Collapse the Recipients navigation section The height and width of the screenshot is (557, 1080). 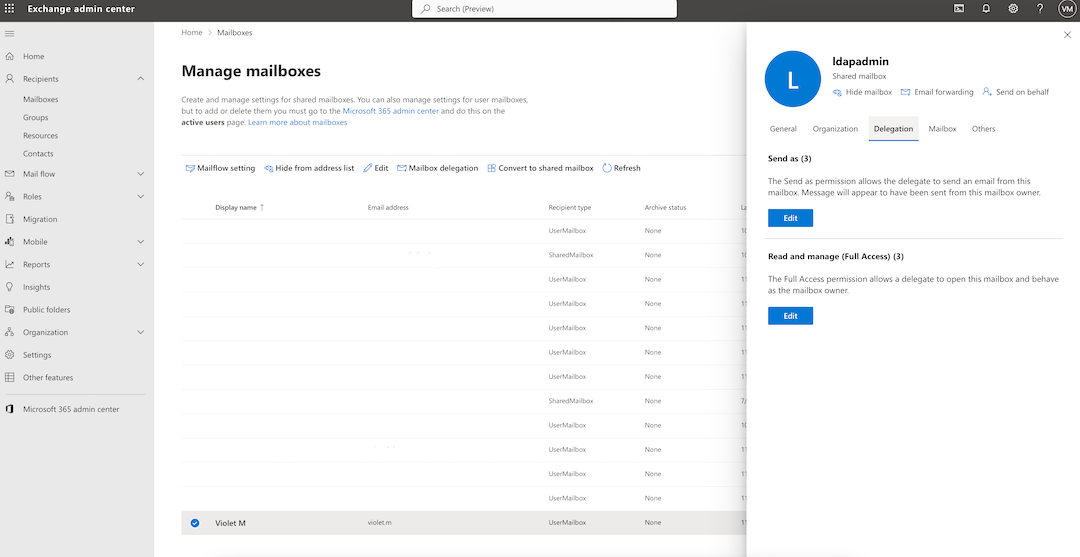(x=140, y=79)
